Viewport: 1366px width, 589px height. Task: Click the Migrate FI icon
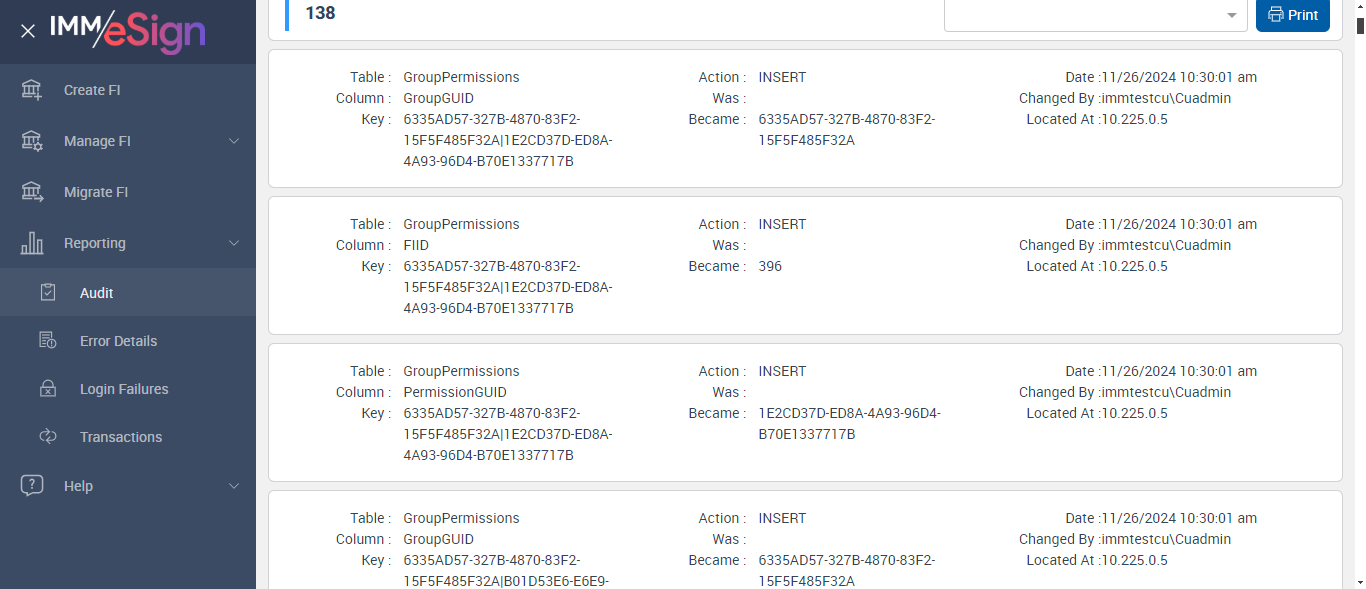32,192
